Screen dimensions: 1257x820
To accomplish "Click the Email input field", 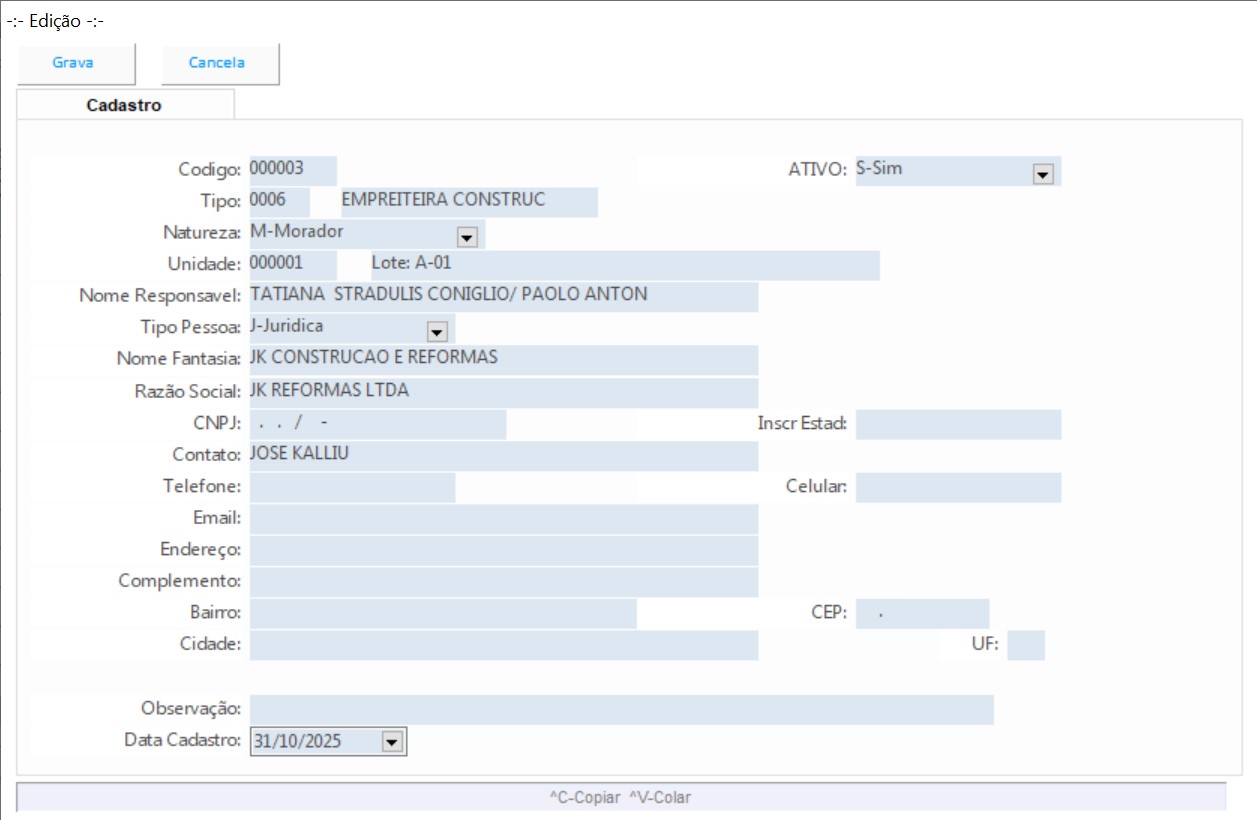I will tap(502, 519).
